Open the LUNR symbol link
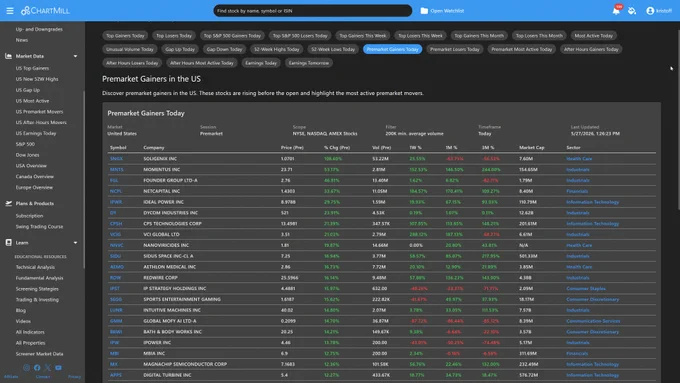Image resolution: width=680 pixels, height=383 pixels. [x=116, y=310]
